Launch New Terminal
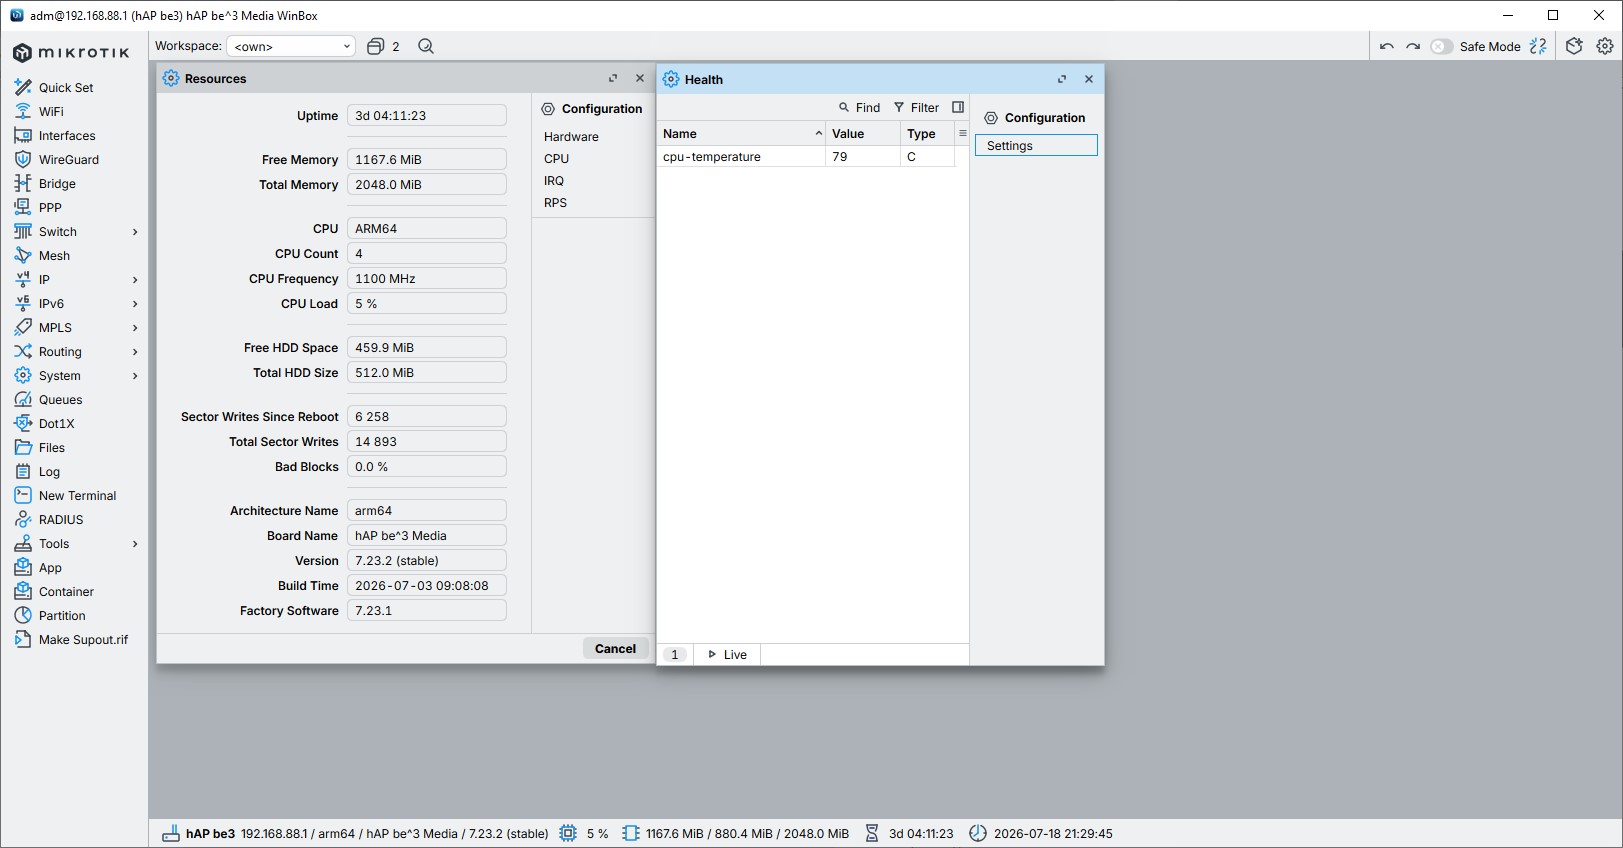This screenshot has width=1623, height=848. [77, 495]
